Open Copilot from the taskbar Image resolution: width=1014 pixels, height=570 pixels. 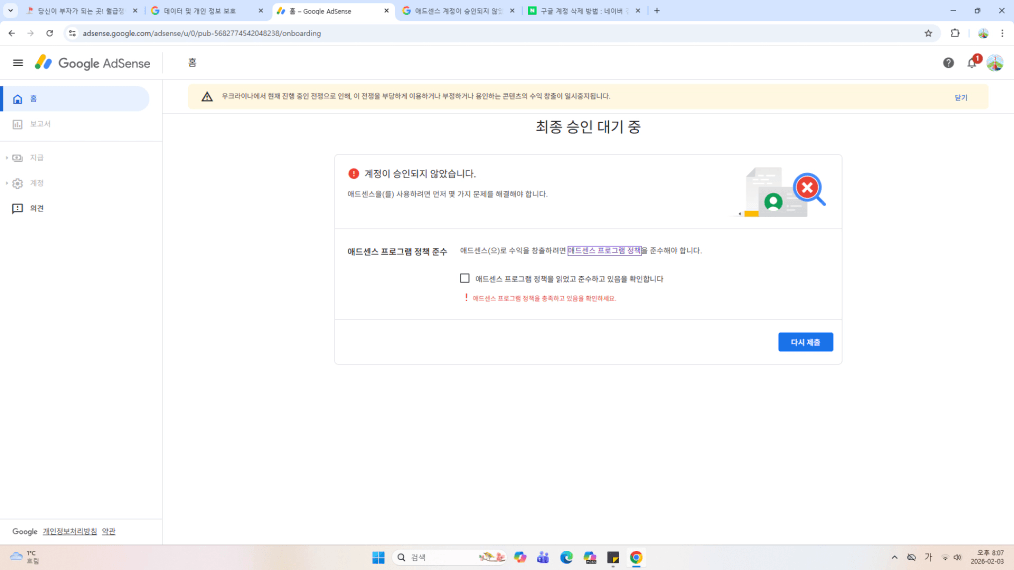(x=520, y=557)
